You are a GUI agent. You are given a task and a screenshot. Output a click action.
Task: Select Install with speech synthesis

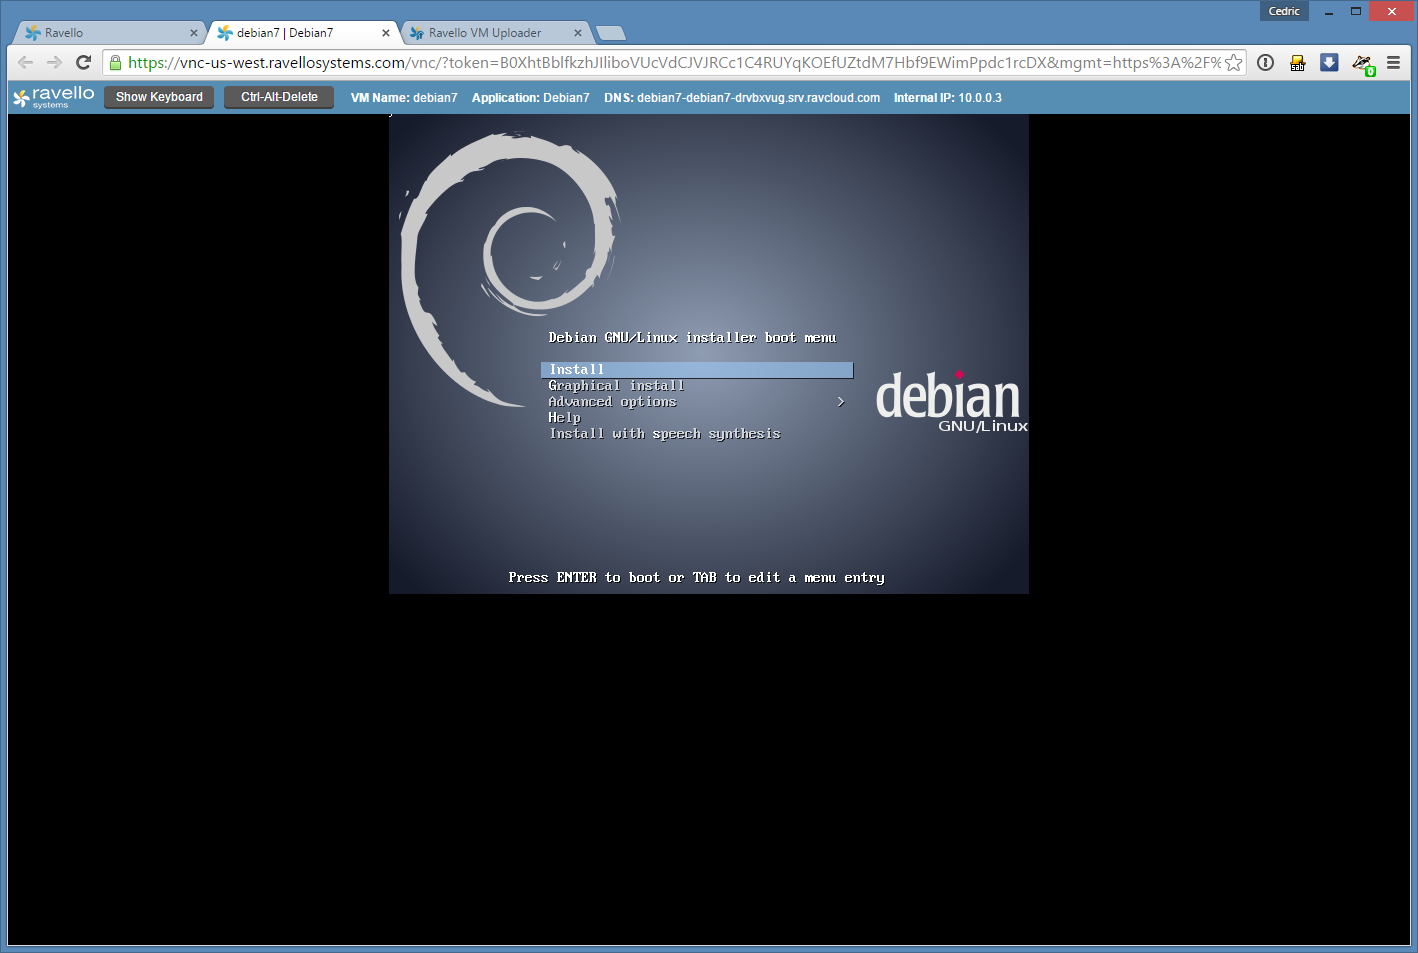click(664, 434)
